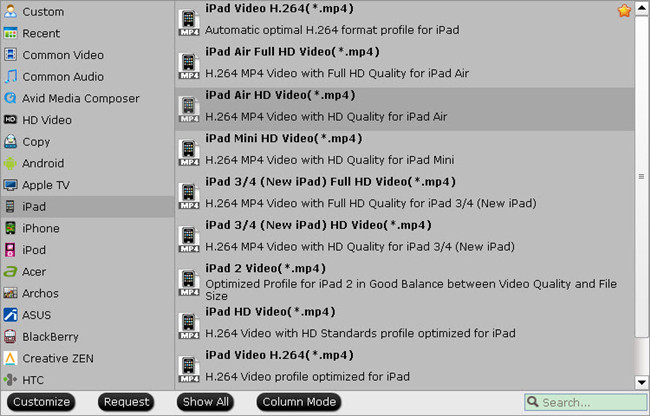Select the Android category label

coord(43,163)
